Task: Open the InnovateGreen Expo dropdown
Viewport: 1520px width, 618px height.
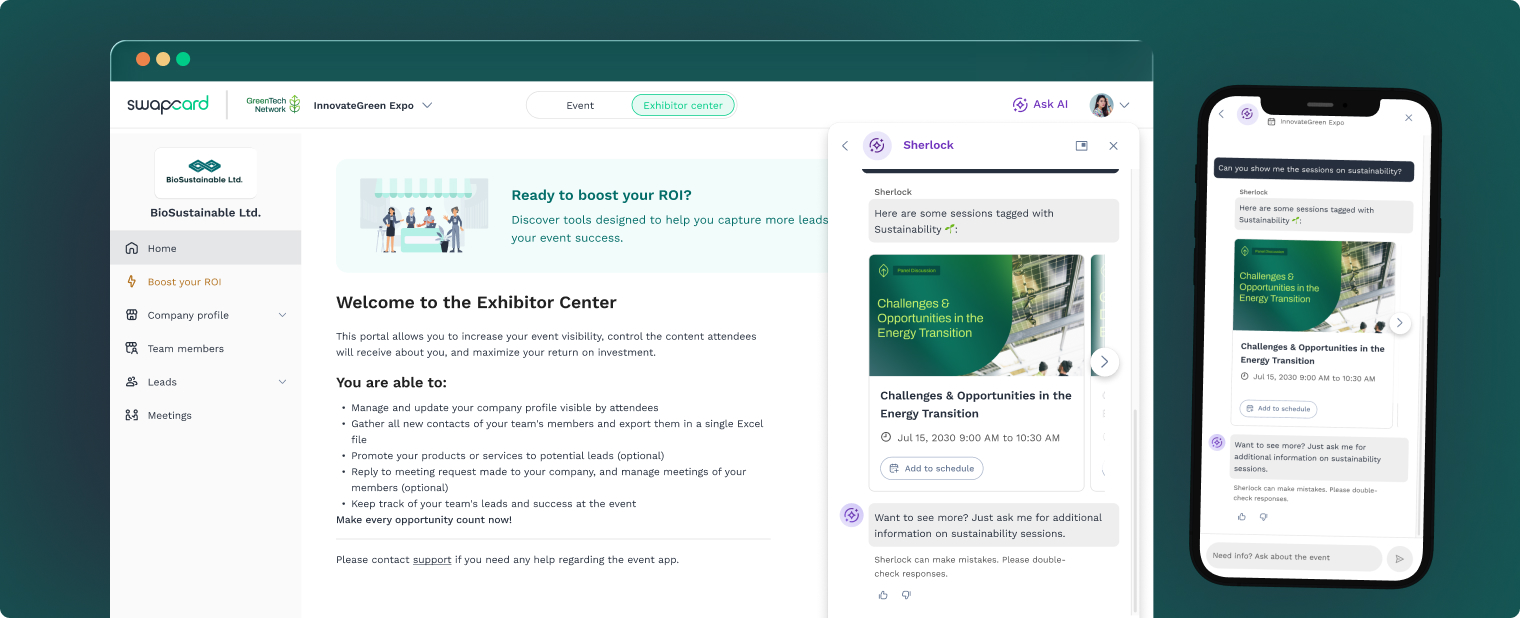Action: [x=372, y=105]
